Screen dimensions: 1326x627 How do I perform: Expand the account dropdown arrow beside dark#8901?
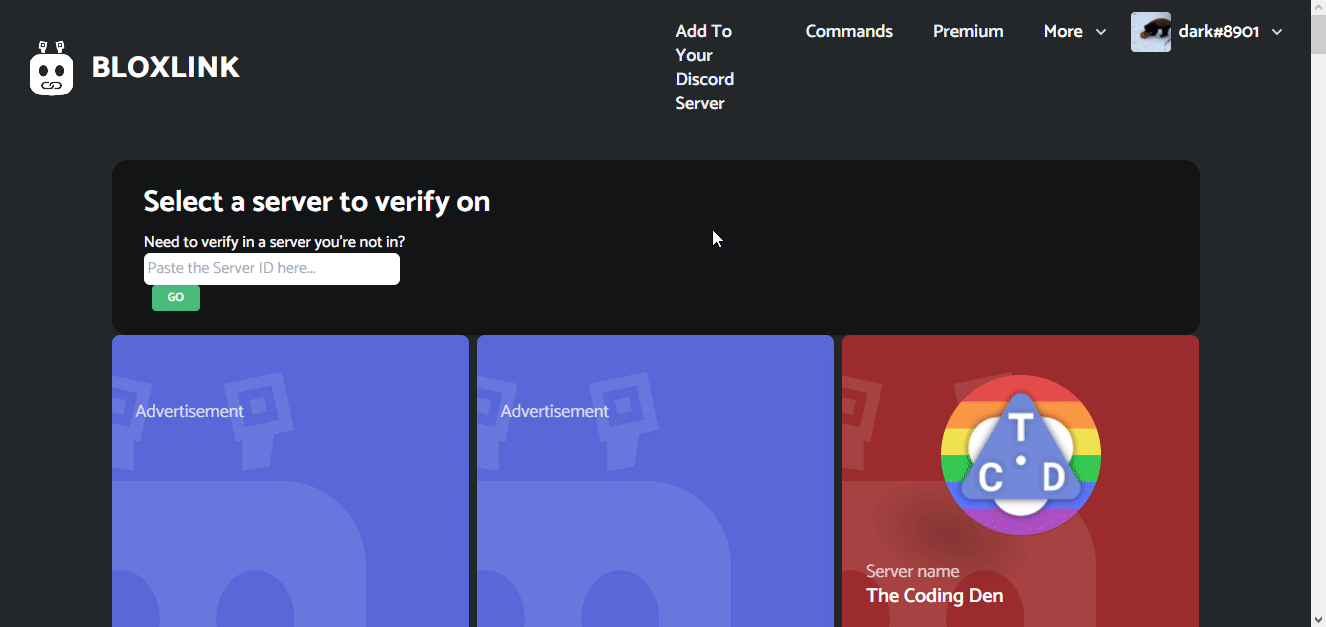[1276, 32]
